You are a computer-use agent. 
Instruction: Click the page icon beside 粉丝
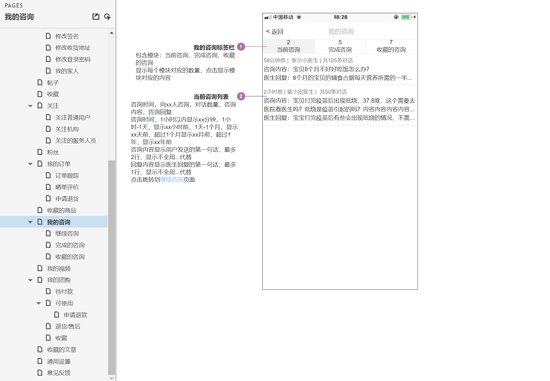40,152
